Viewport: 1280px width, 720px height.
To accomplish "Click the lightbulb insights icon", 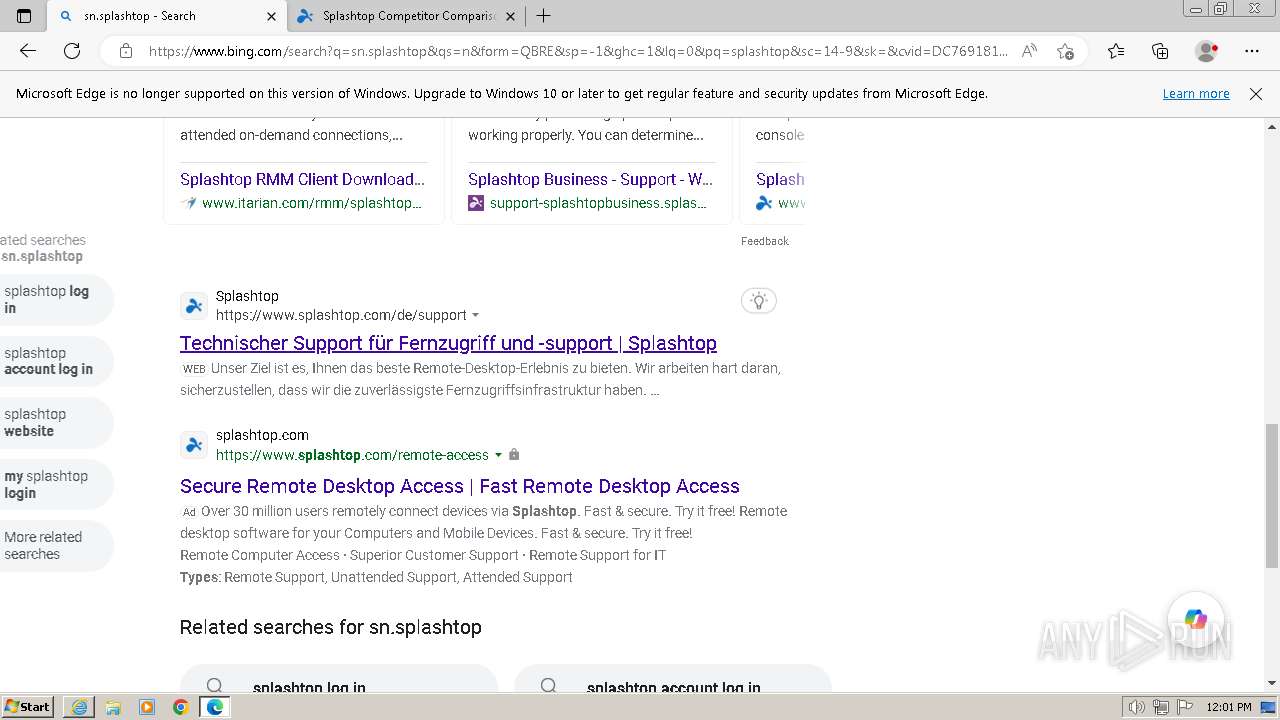I will click(759, 301).
